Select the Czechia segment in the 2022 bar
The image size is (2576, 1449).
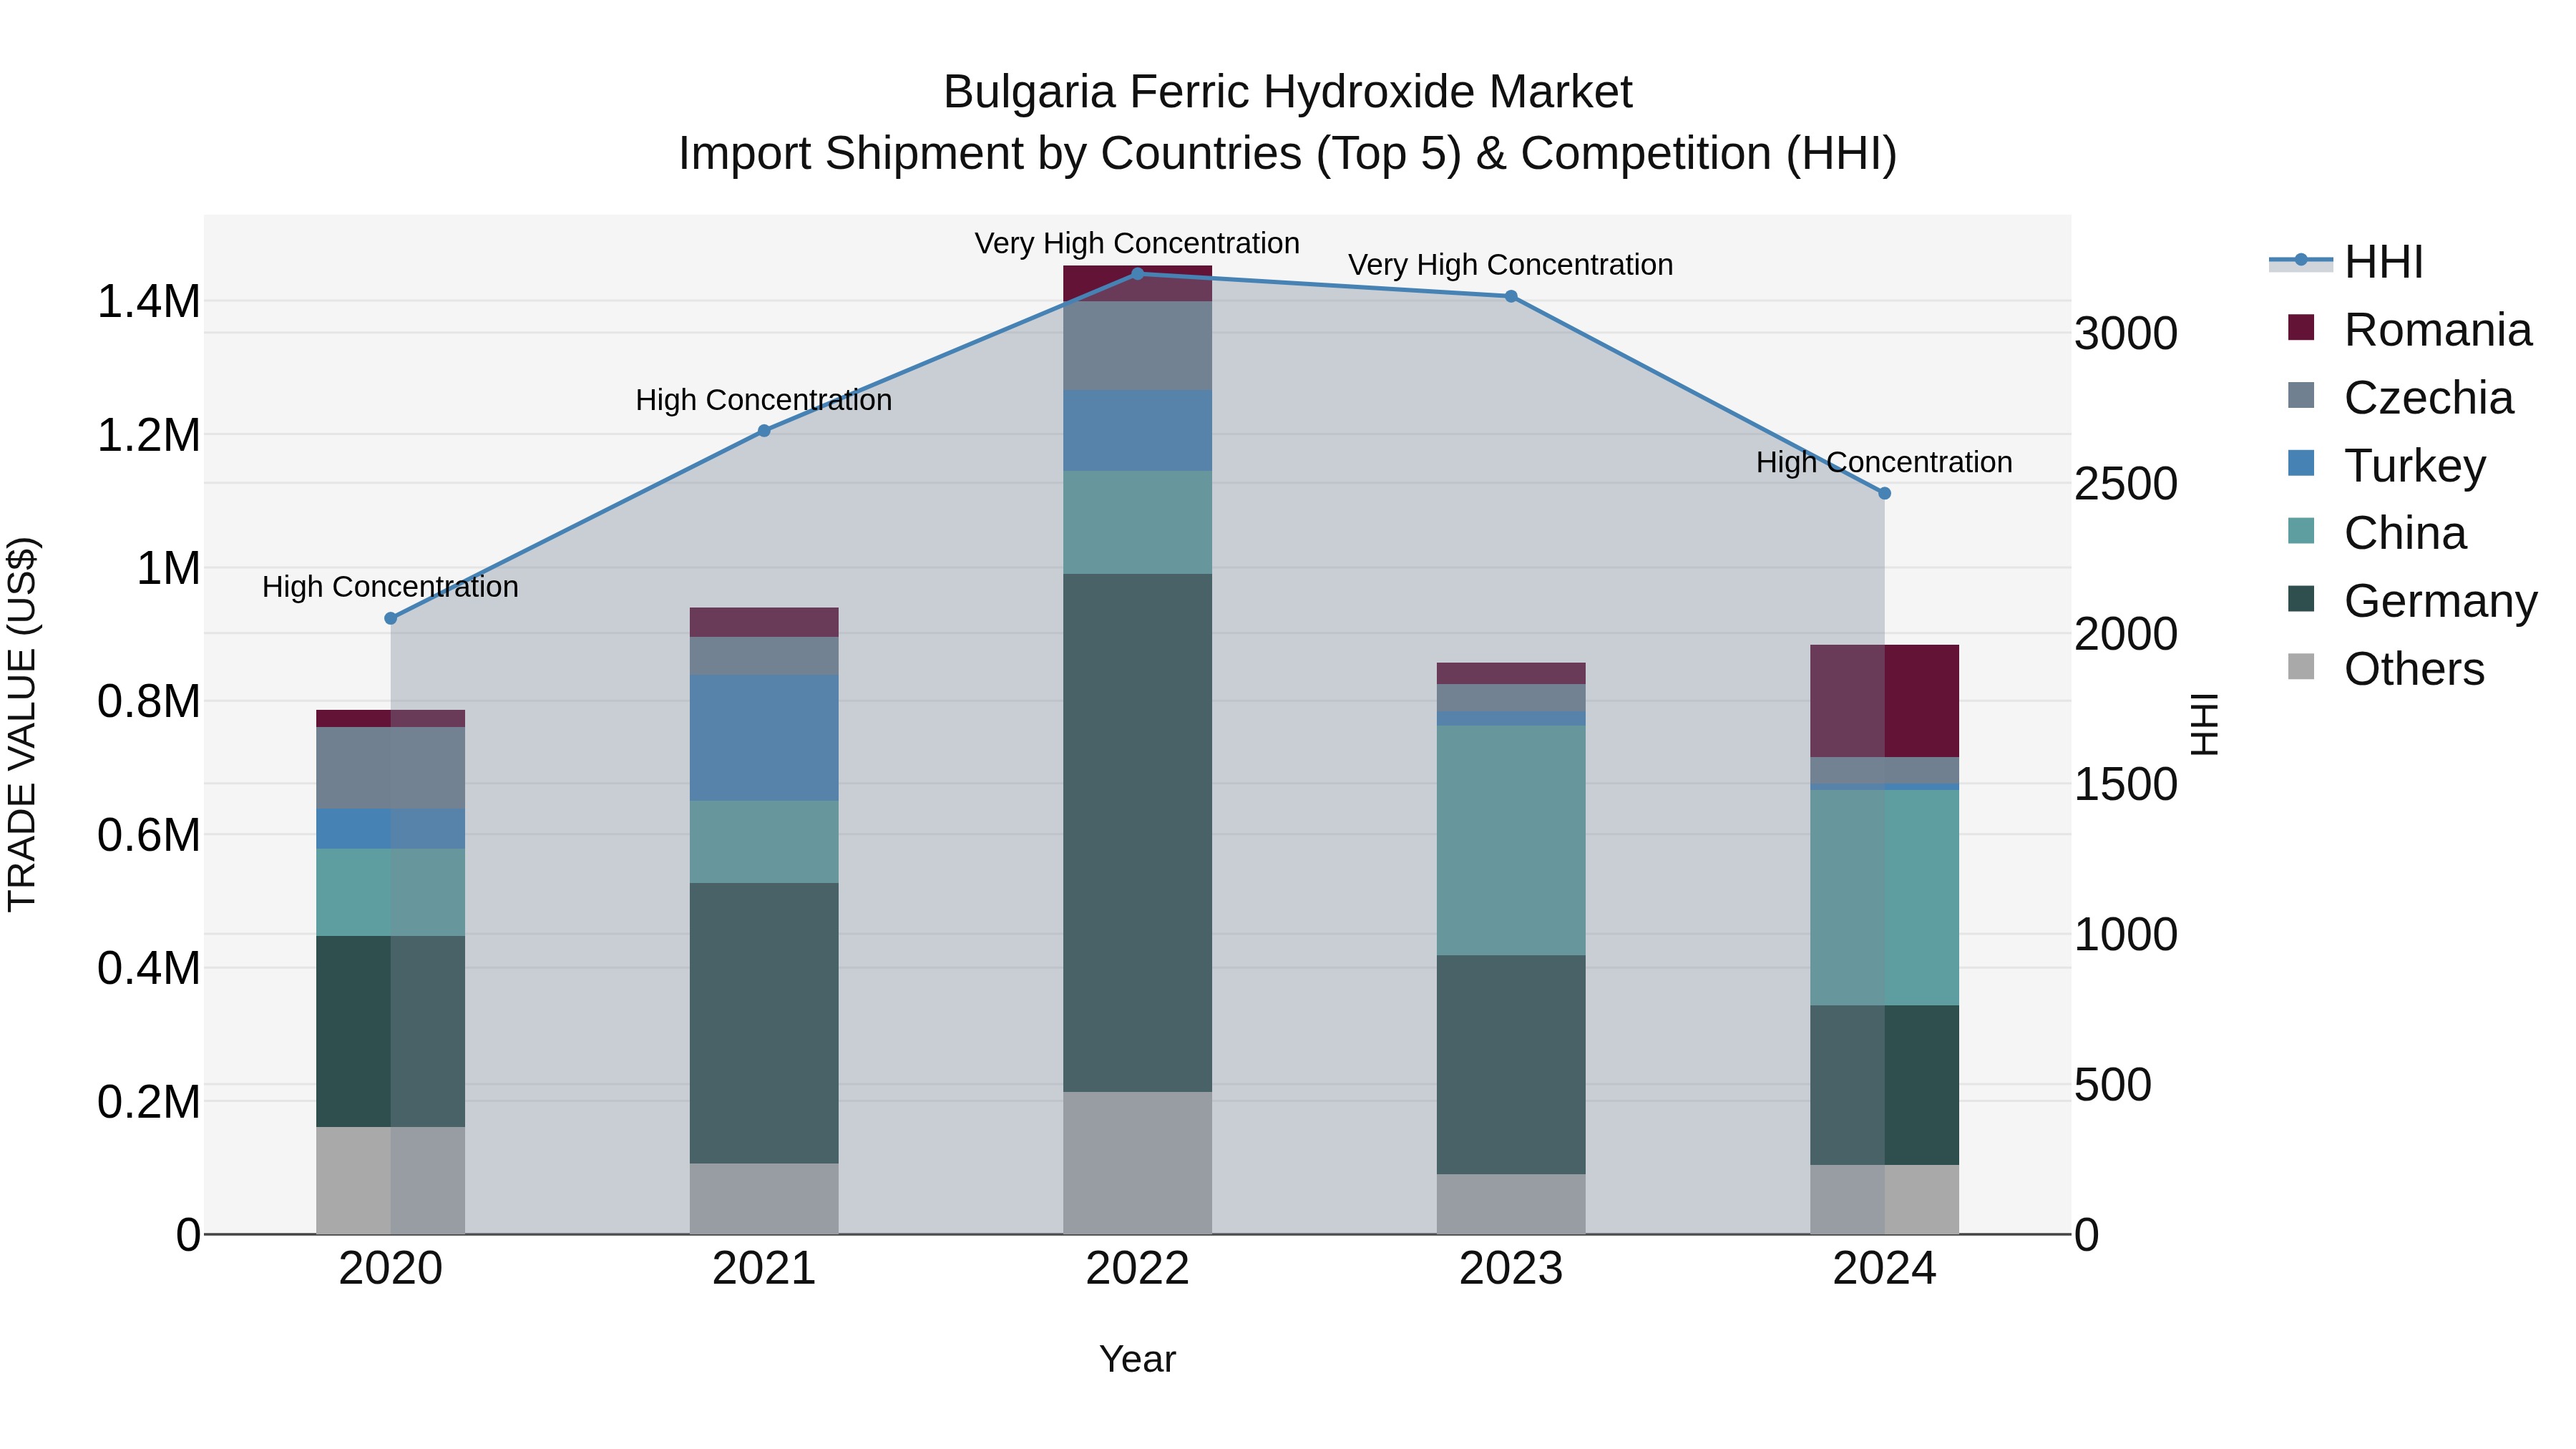[1137, 345]
